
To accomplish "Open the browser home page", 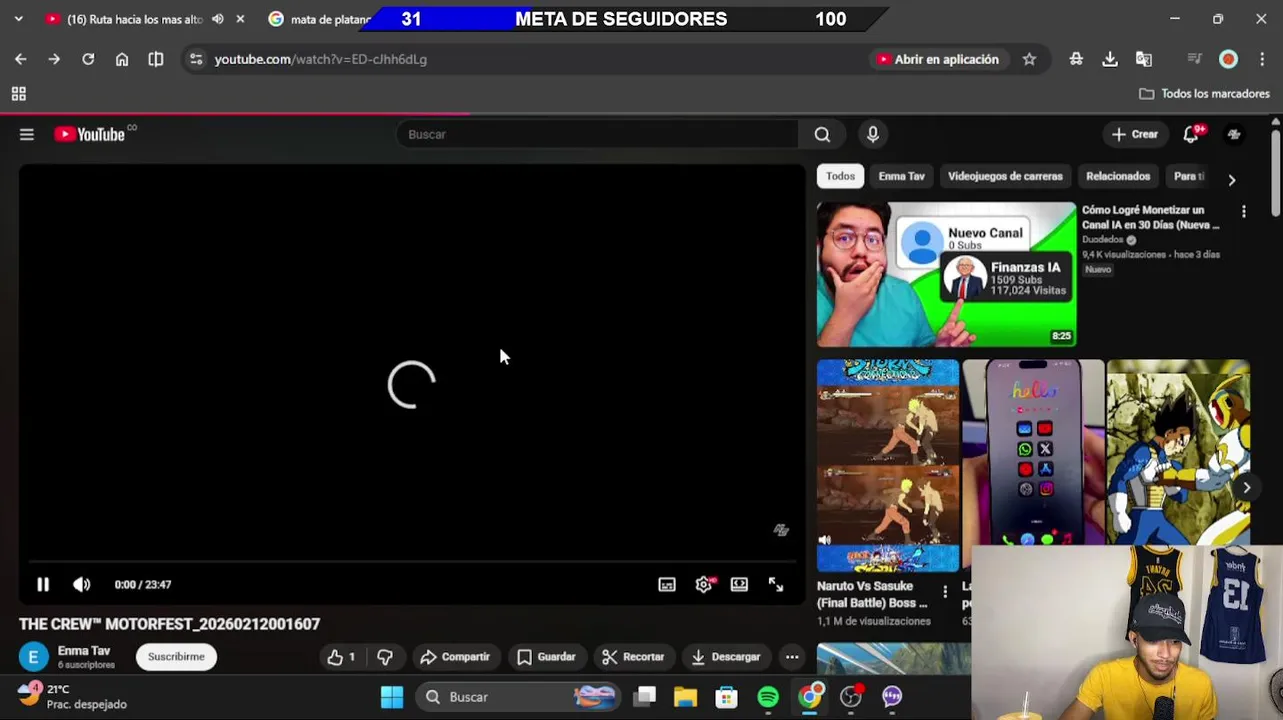I will click(x=122, y=59).
